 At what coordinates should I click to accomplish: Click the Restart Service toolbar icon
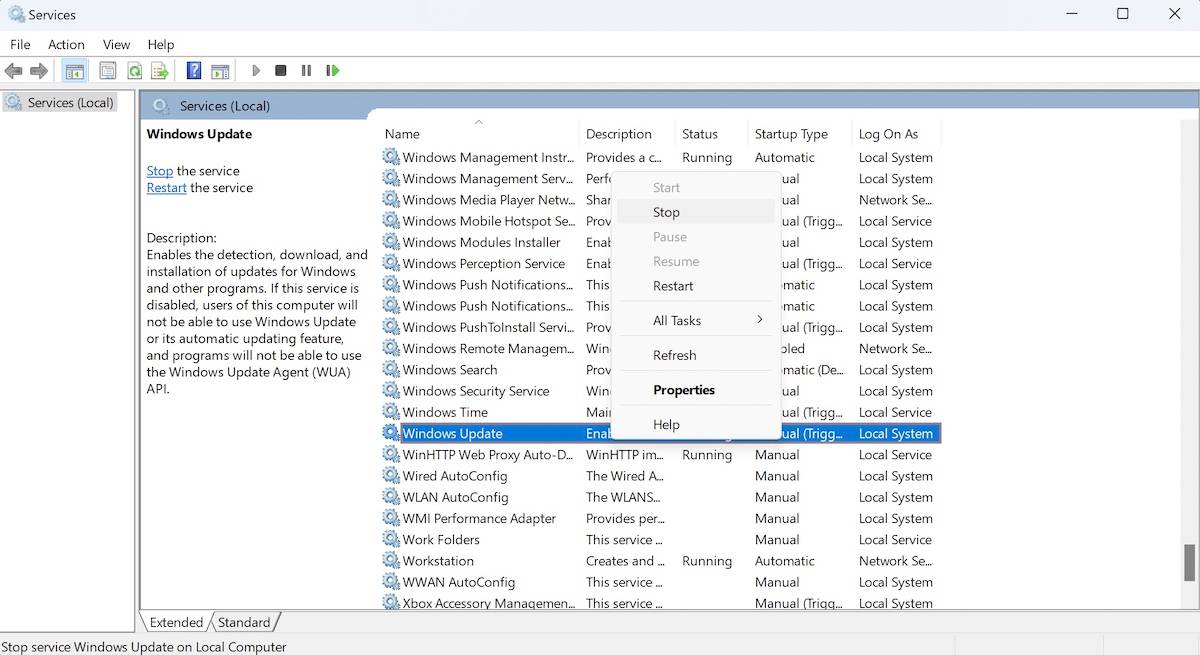tap(333, 71)
